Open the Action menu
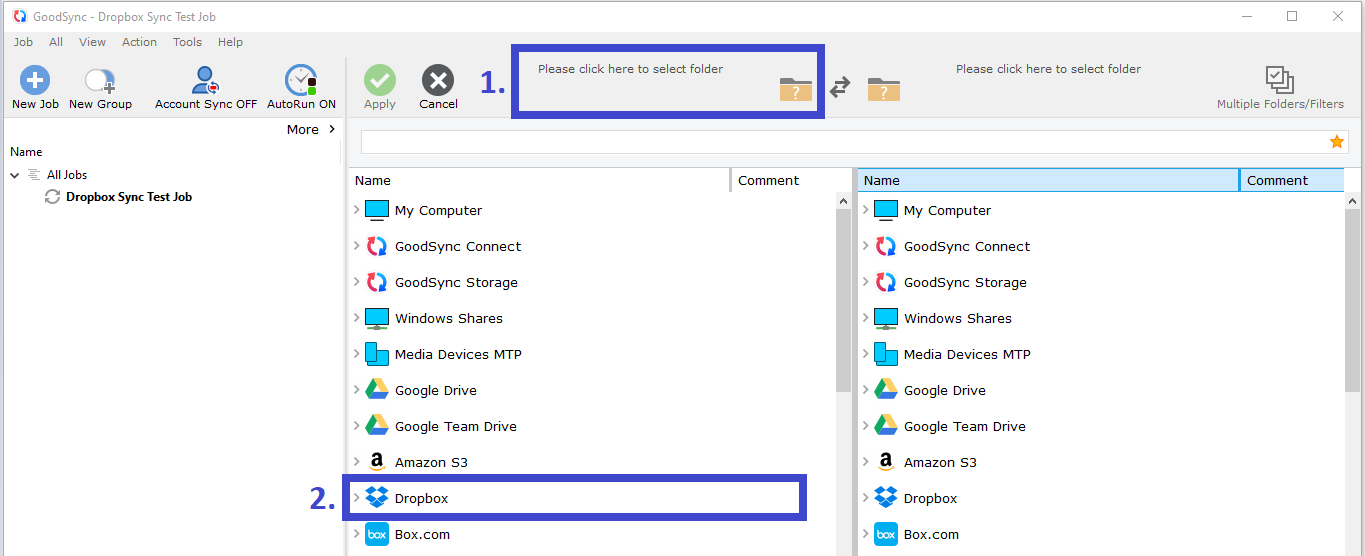Image resolution: width=1365 pixels, height=556 pixels. (139, 42)
